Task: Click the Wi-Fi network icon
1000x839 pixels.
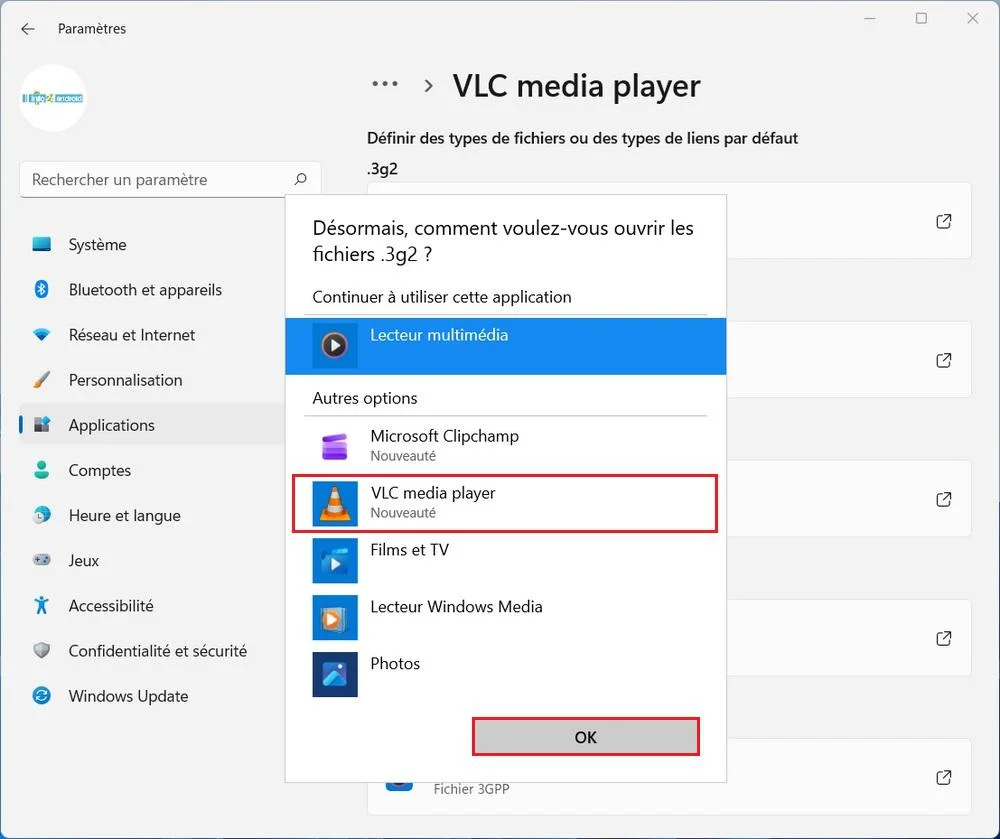Action: coord(41,335)
